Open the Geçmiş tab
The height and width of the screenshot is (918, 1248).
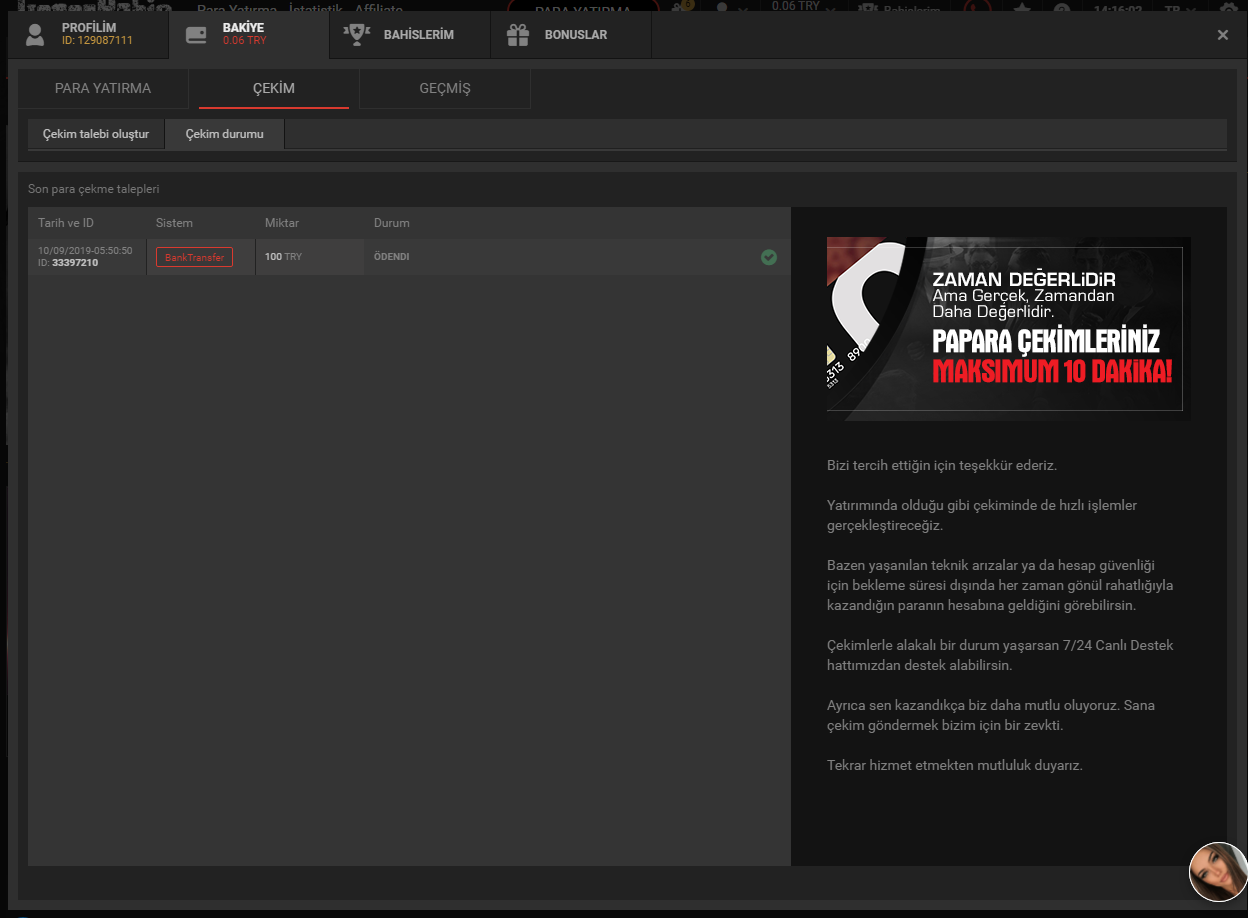coord(444,89)
